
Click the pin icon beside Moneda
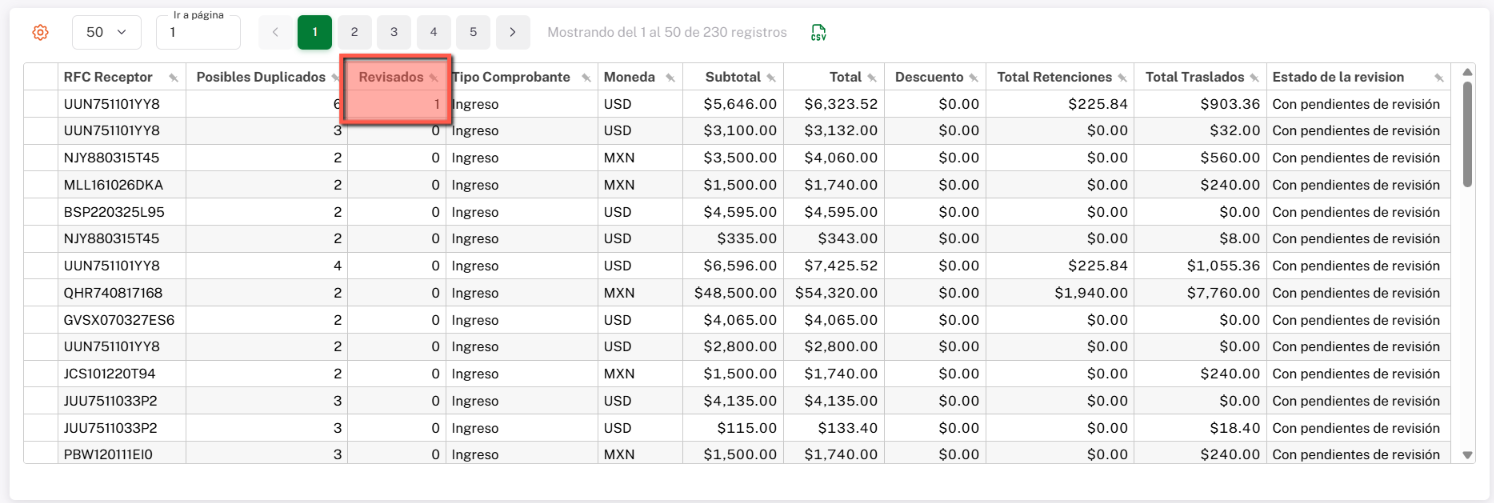[x=669, y=78]
